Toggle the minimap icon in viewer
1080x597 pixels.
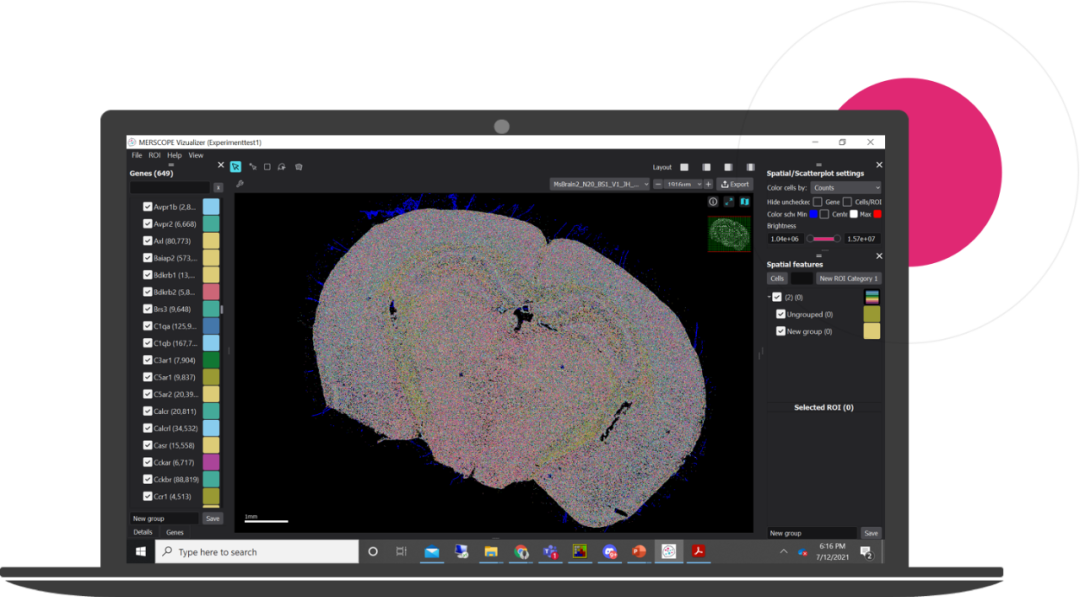coord(744,202)
